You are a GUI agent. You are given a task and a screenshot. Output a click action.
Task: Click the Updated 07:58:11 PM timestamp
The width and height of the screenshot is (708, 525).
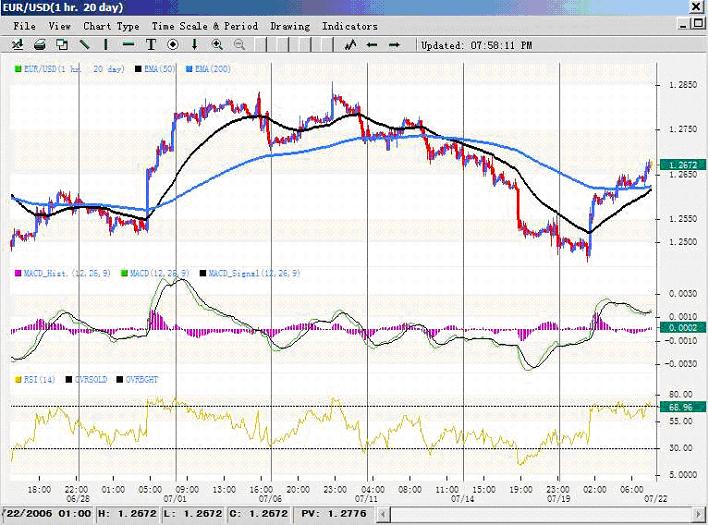click(476, 46)
